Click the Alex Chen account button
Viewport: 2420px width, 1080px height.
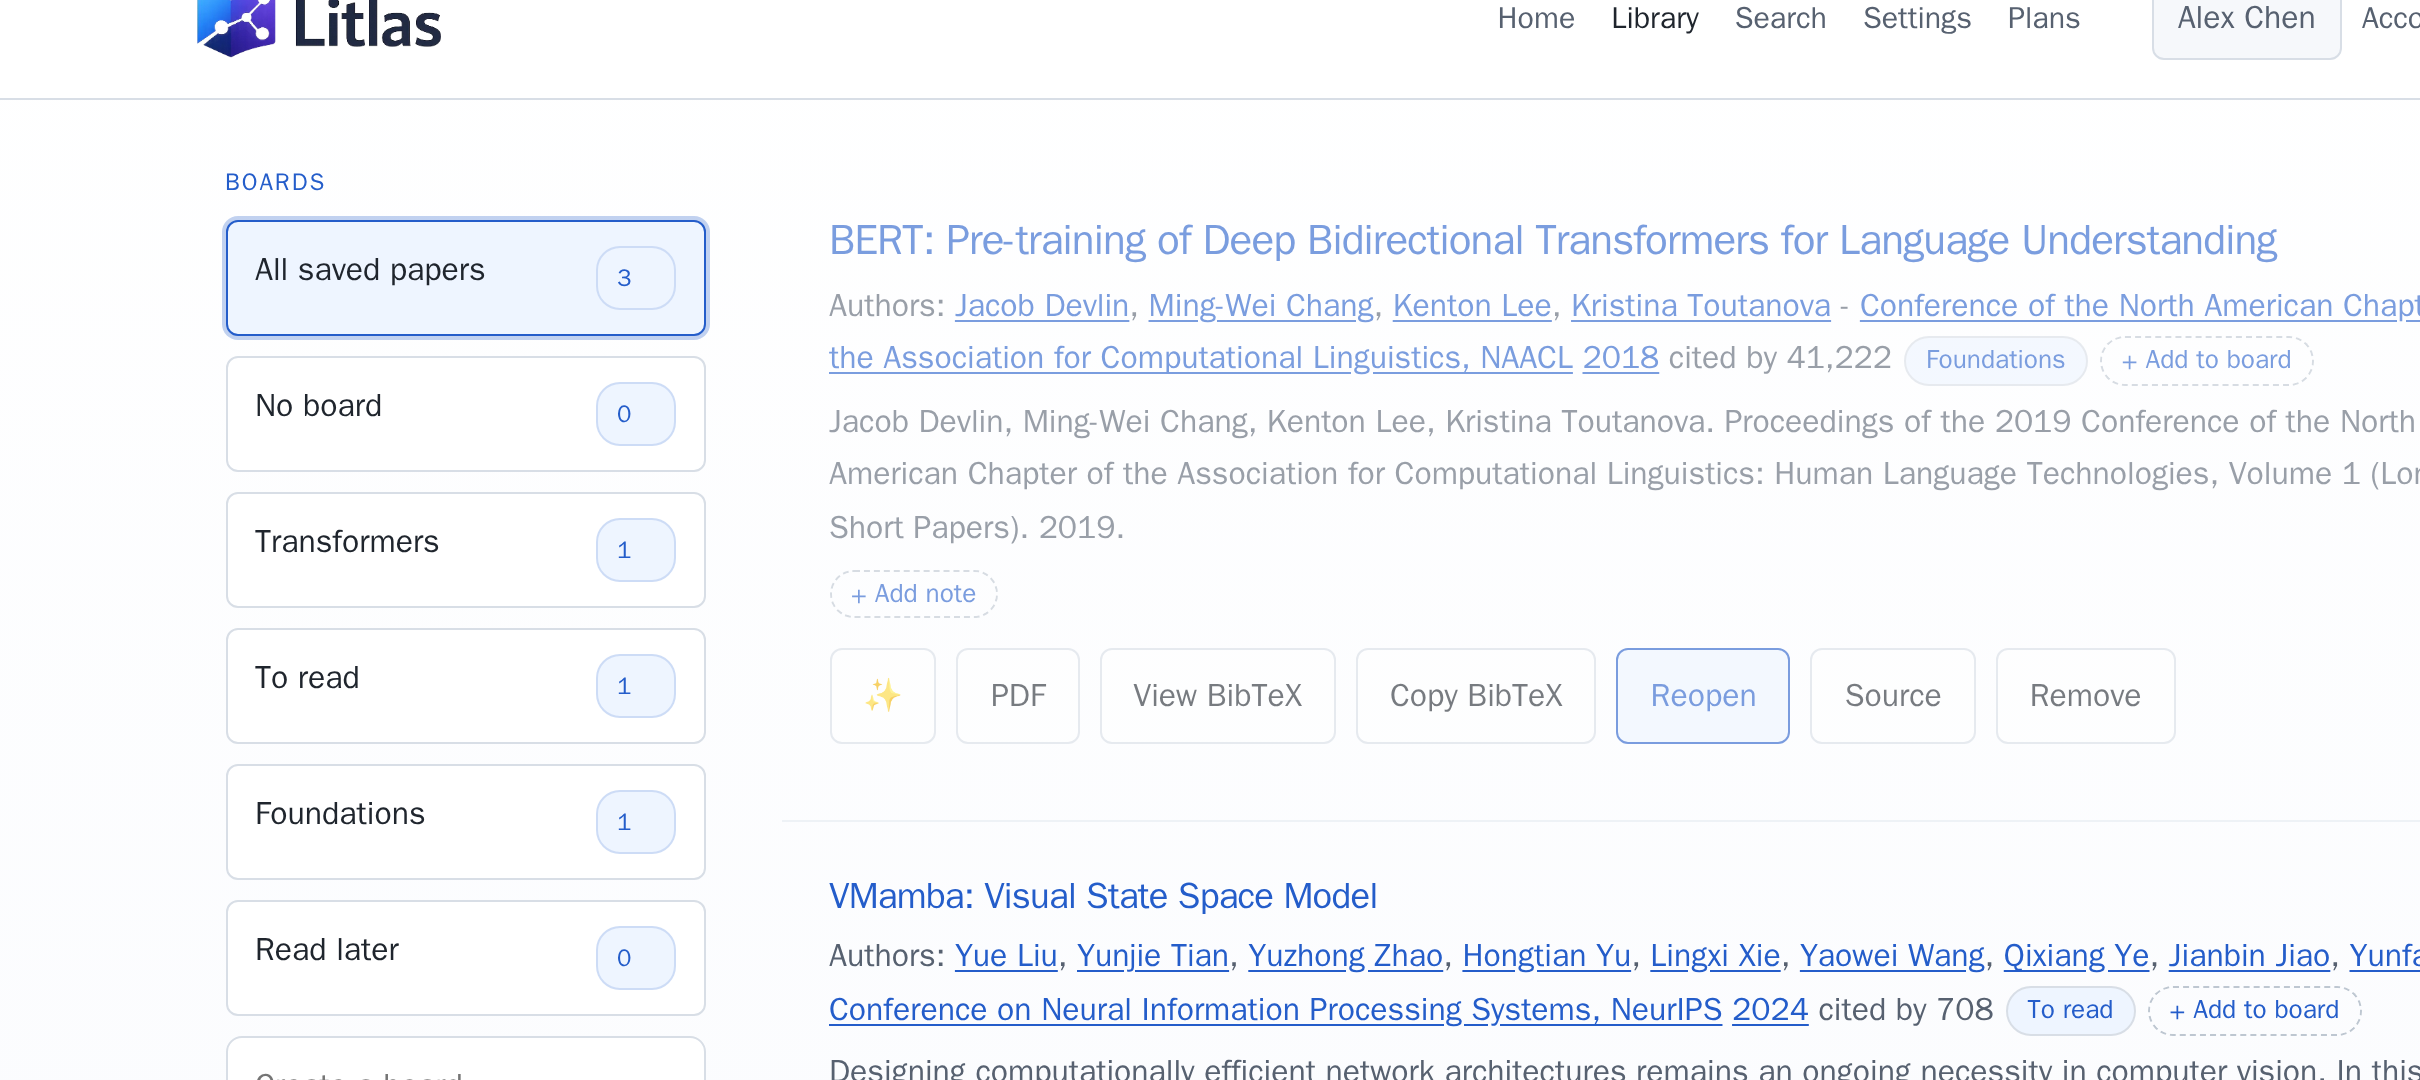[2246, 22]
